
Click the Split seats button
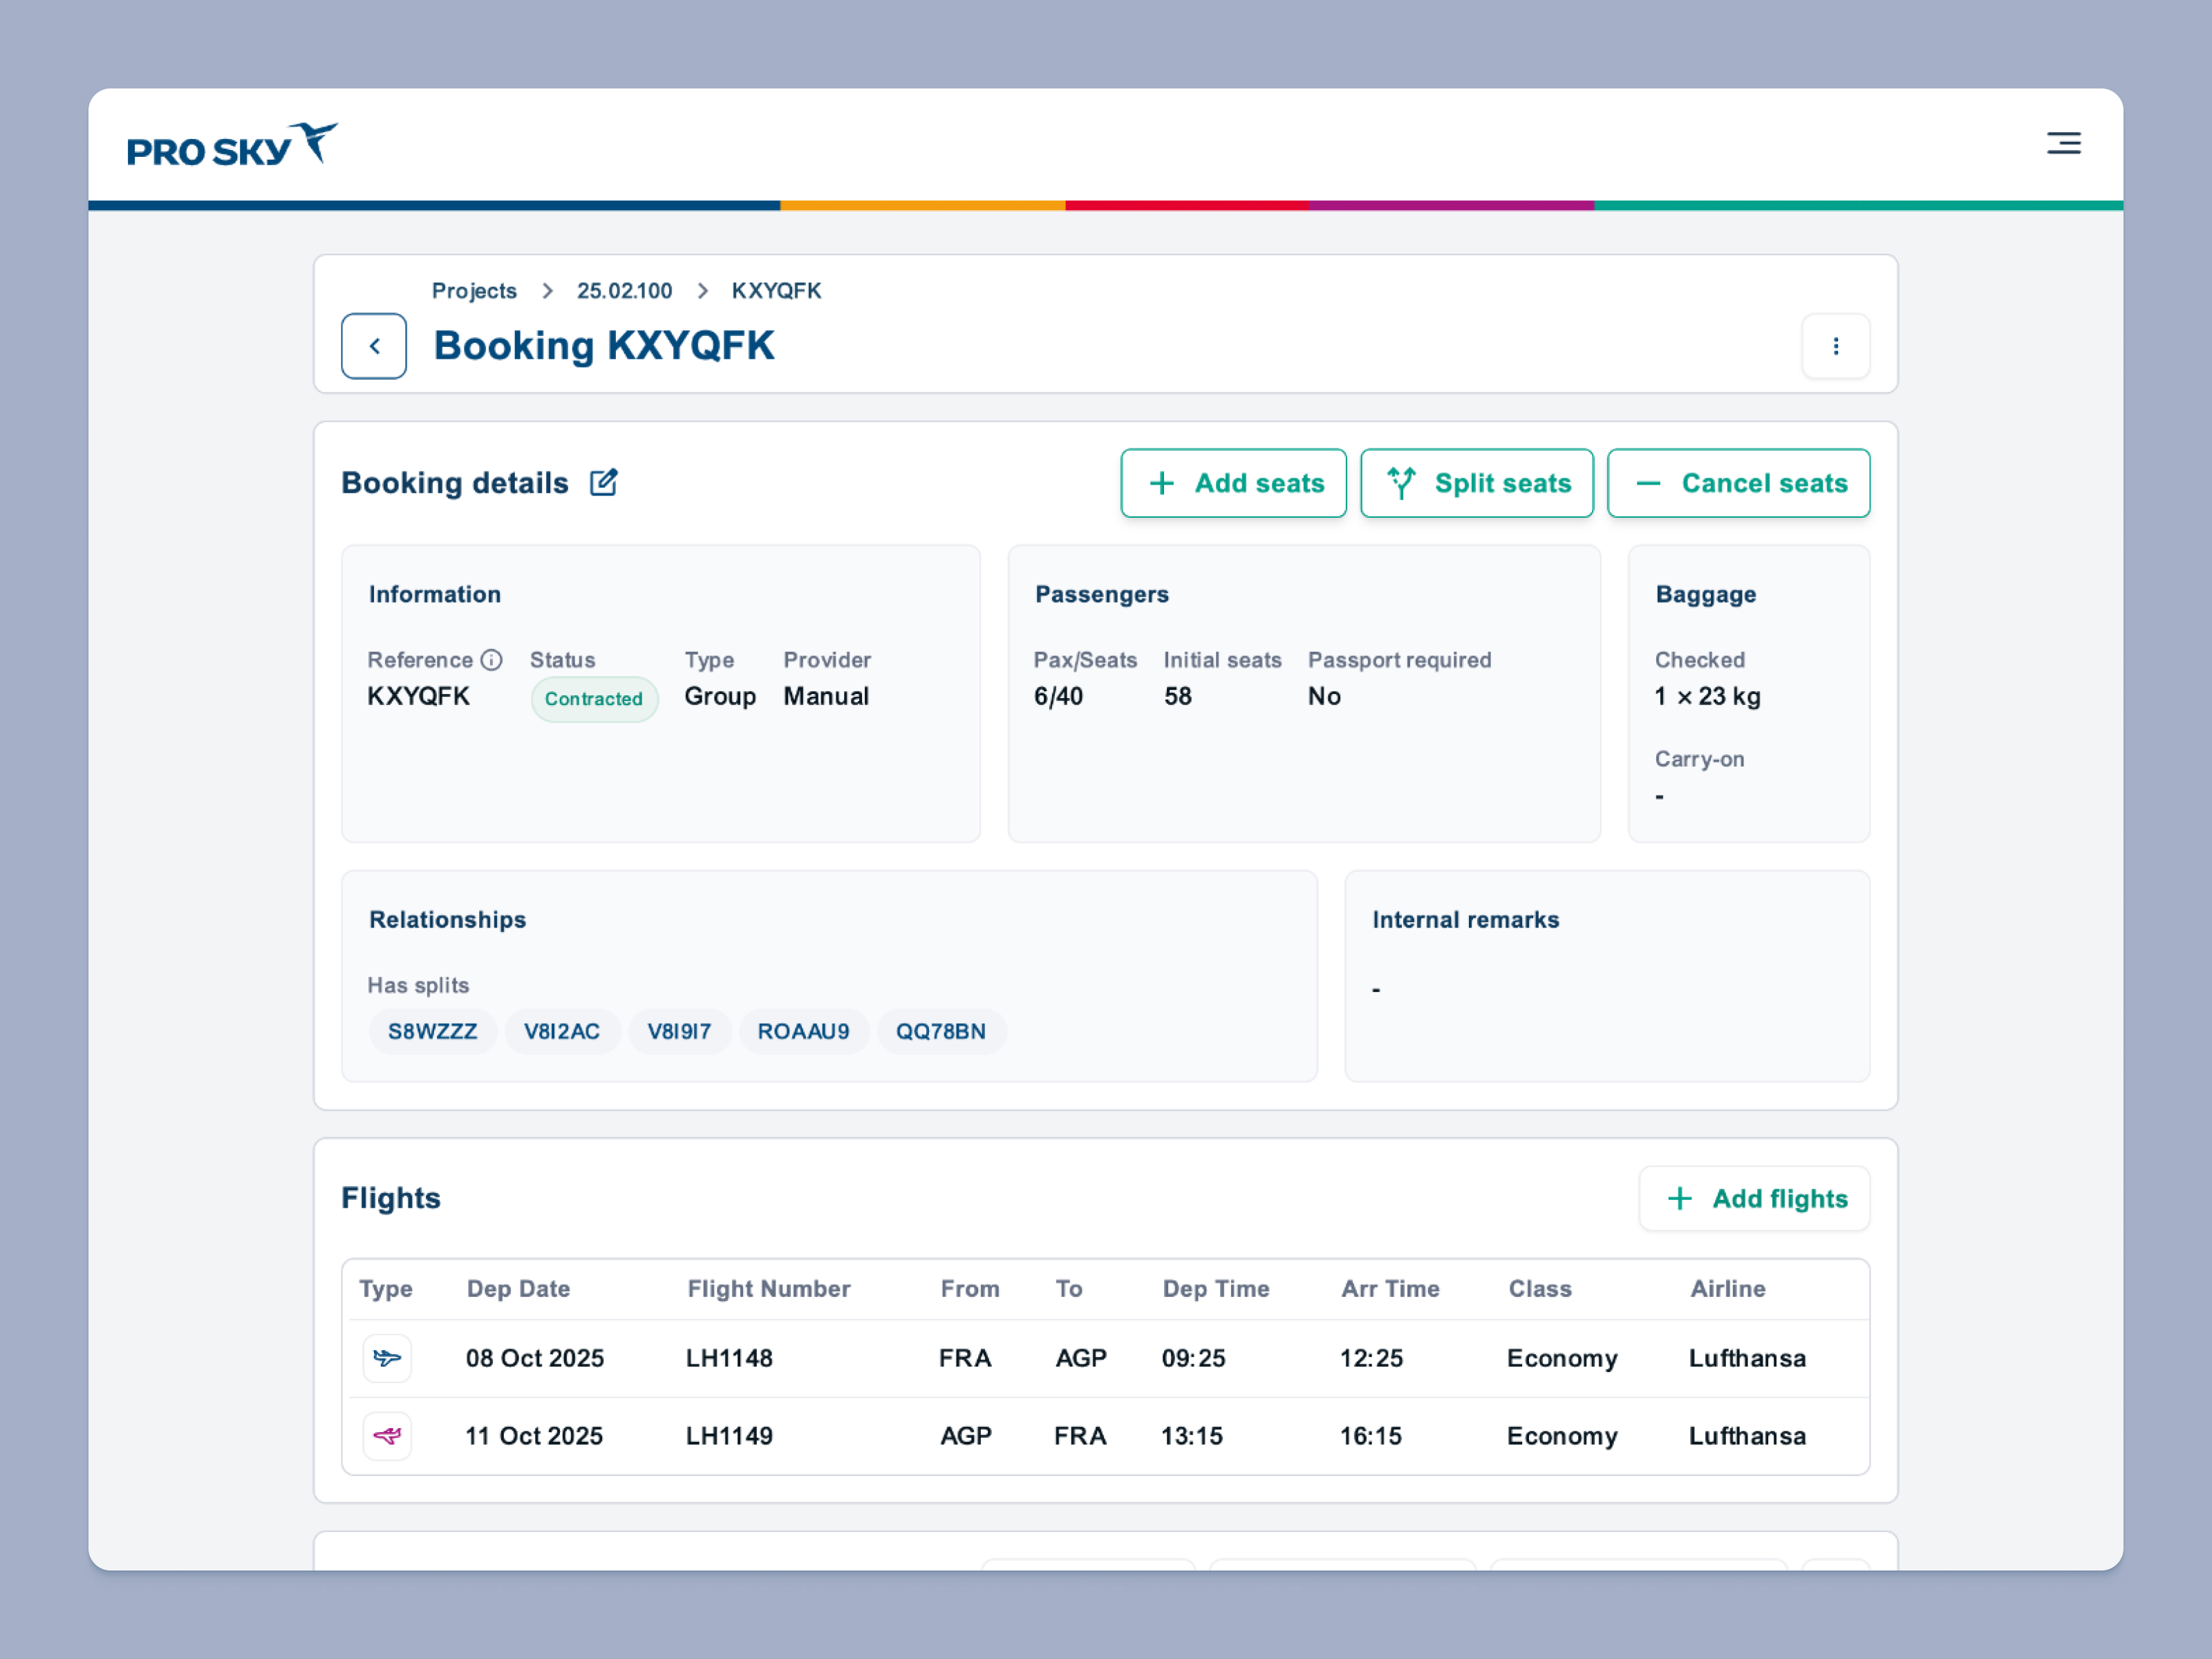coord(1476,483)
